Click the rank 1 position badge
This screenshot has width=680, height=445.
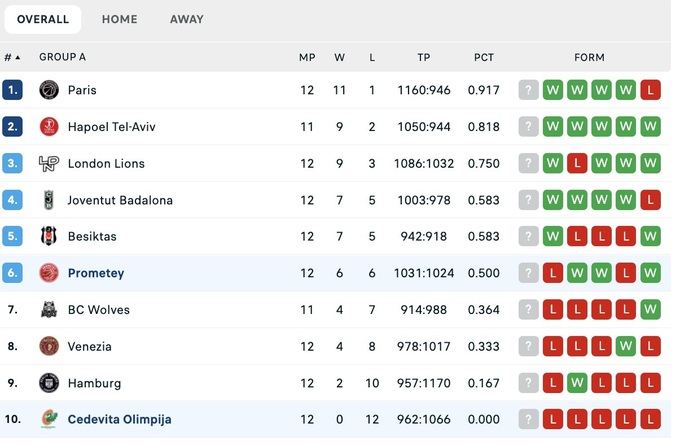coord(12,90)
